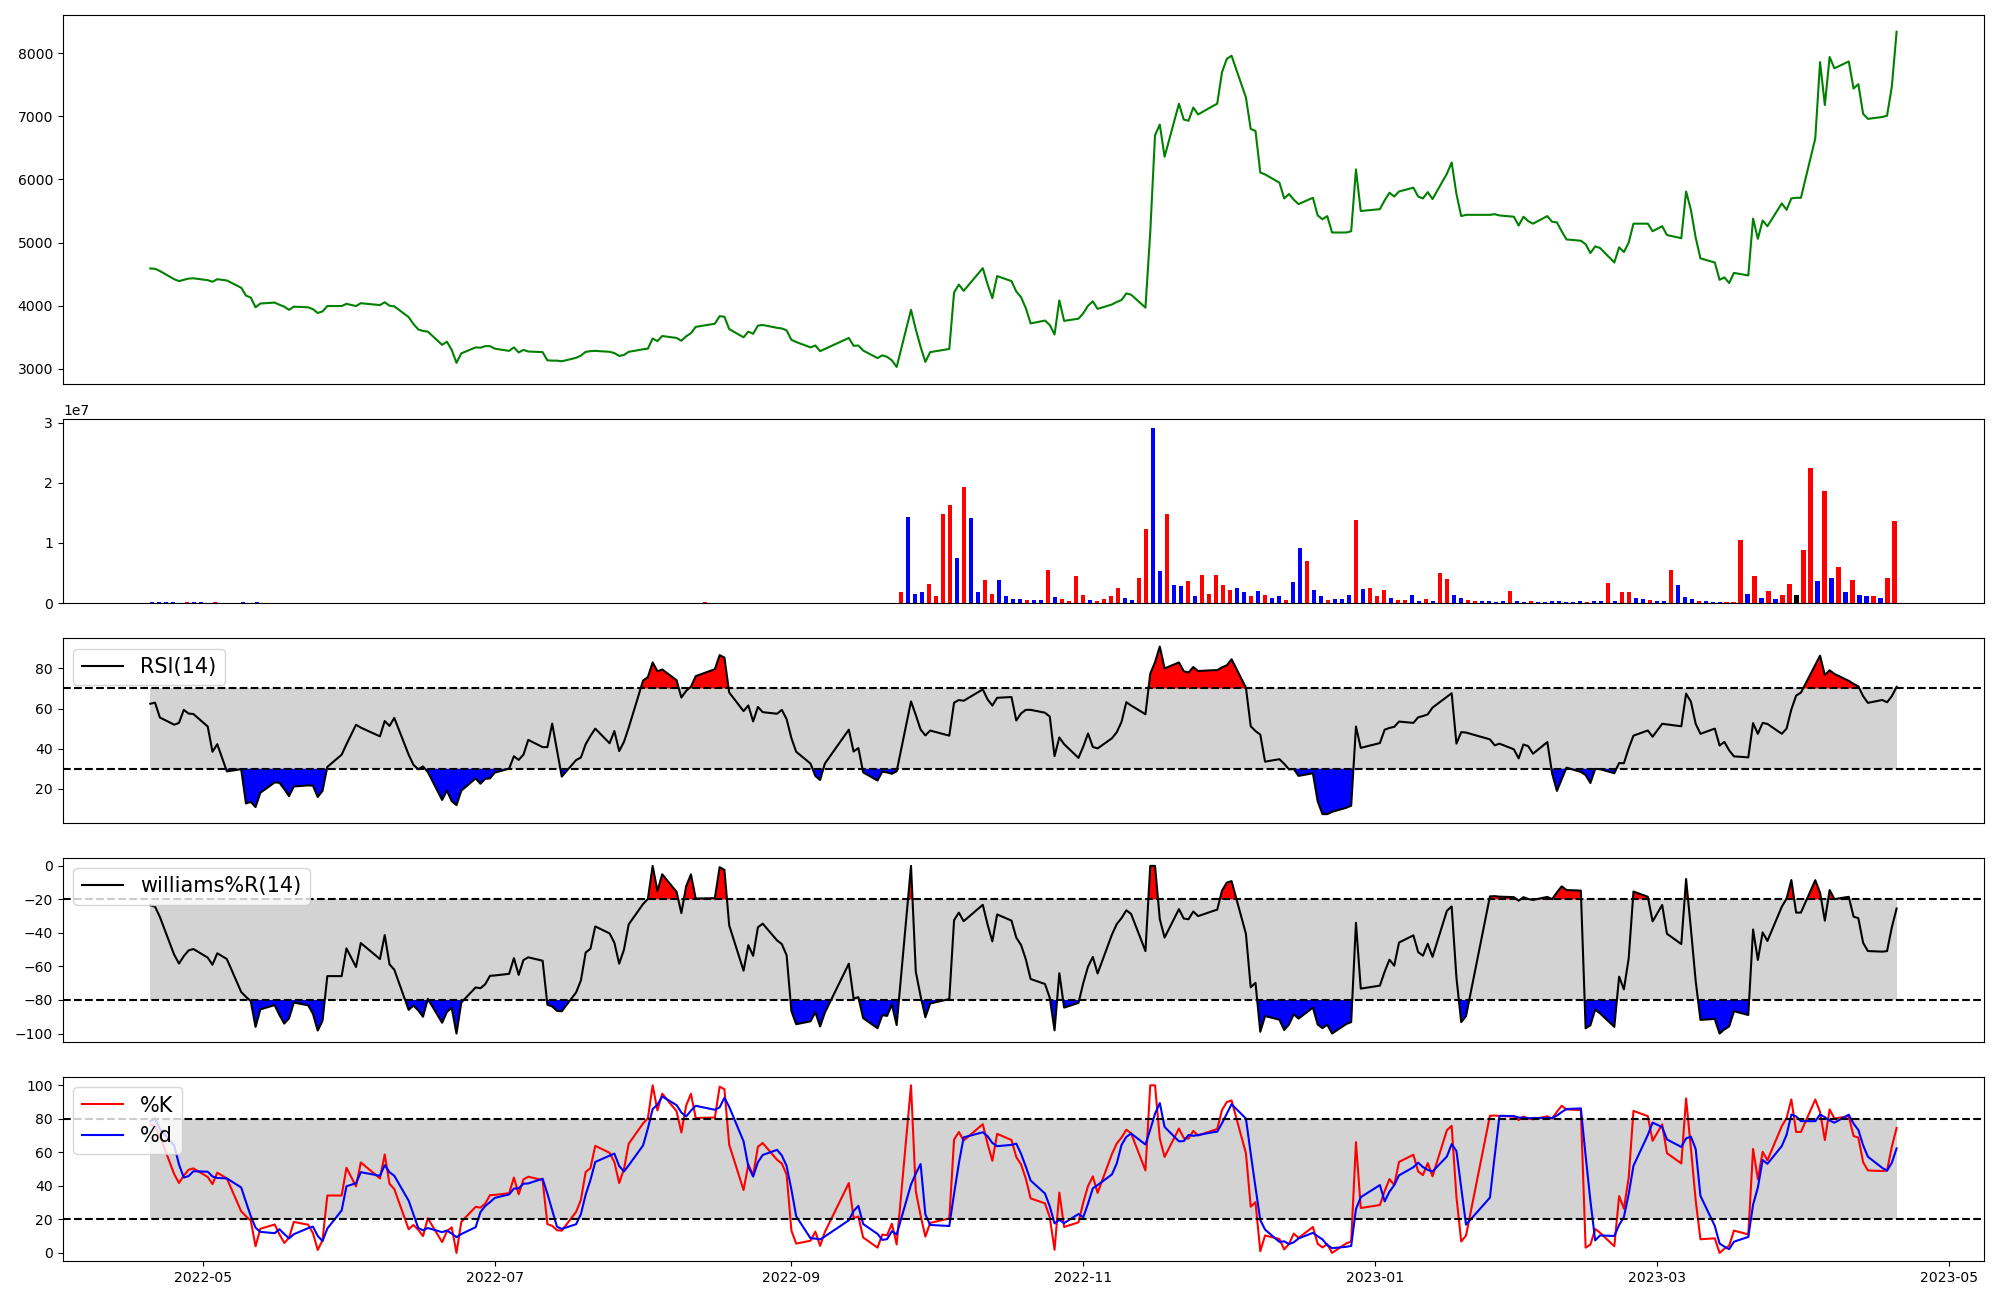Select the %d legend entry
Screen dimensions: 2000x1300
pos(155,1135)
